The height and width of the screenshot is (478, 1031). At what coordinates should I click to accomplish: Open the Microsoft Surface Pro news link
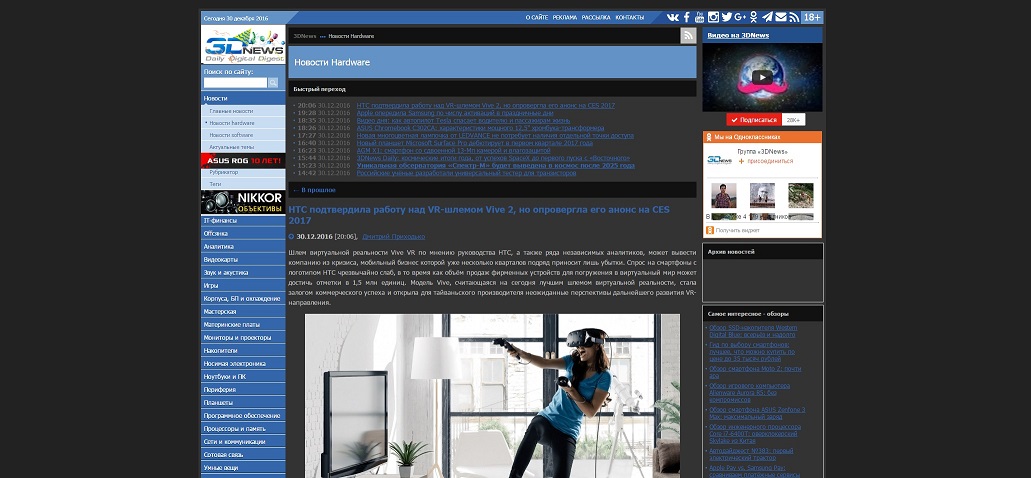tap(475, 143)
